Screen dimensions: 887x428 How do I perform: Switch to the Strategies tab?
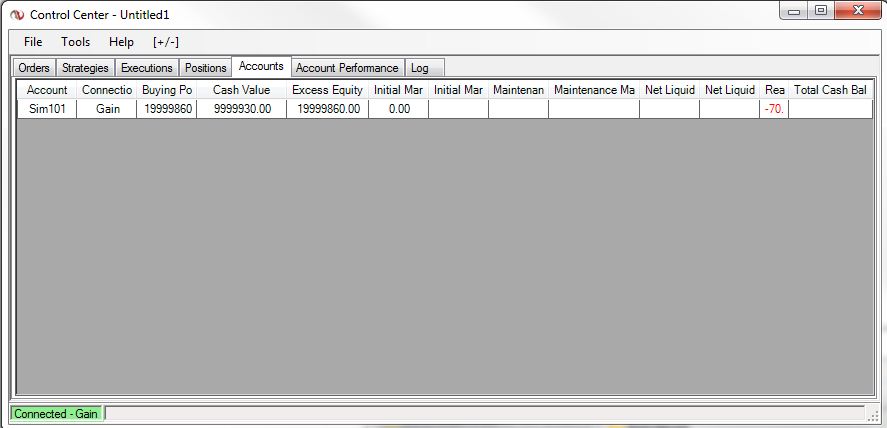tap(85, 68)
